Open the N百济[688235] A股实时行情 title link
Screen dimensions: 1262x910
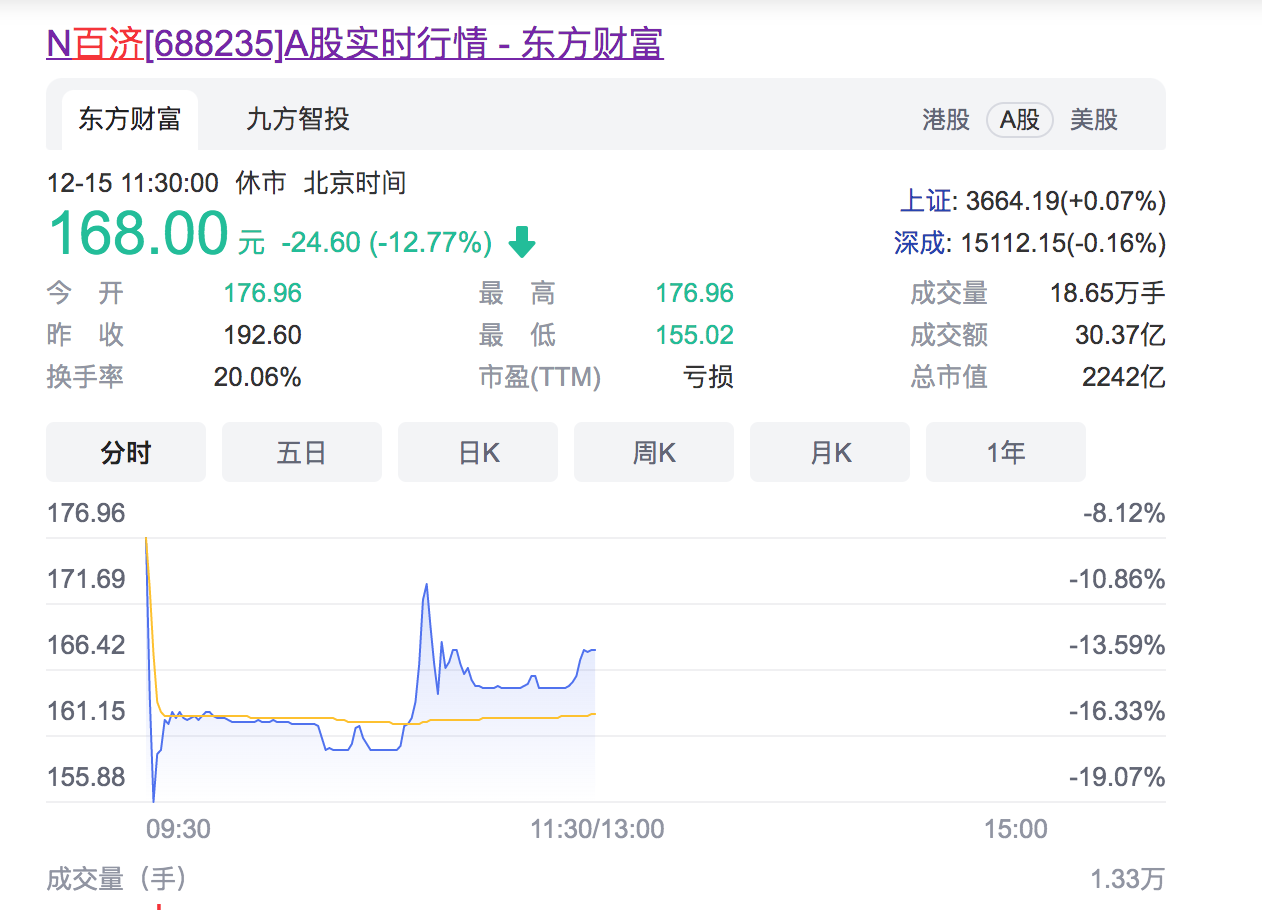coord(355,45)
